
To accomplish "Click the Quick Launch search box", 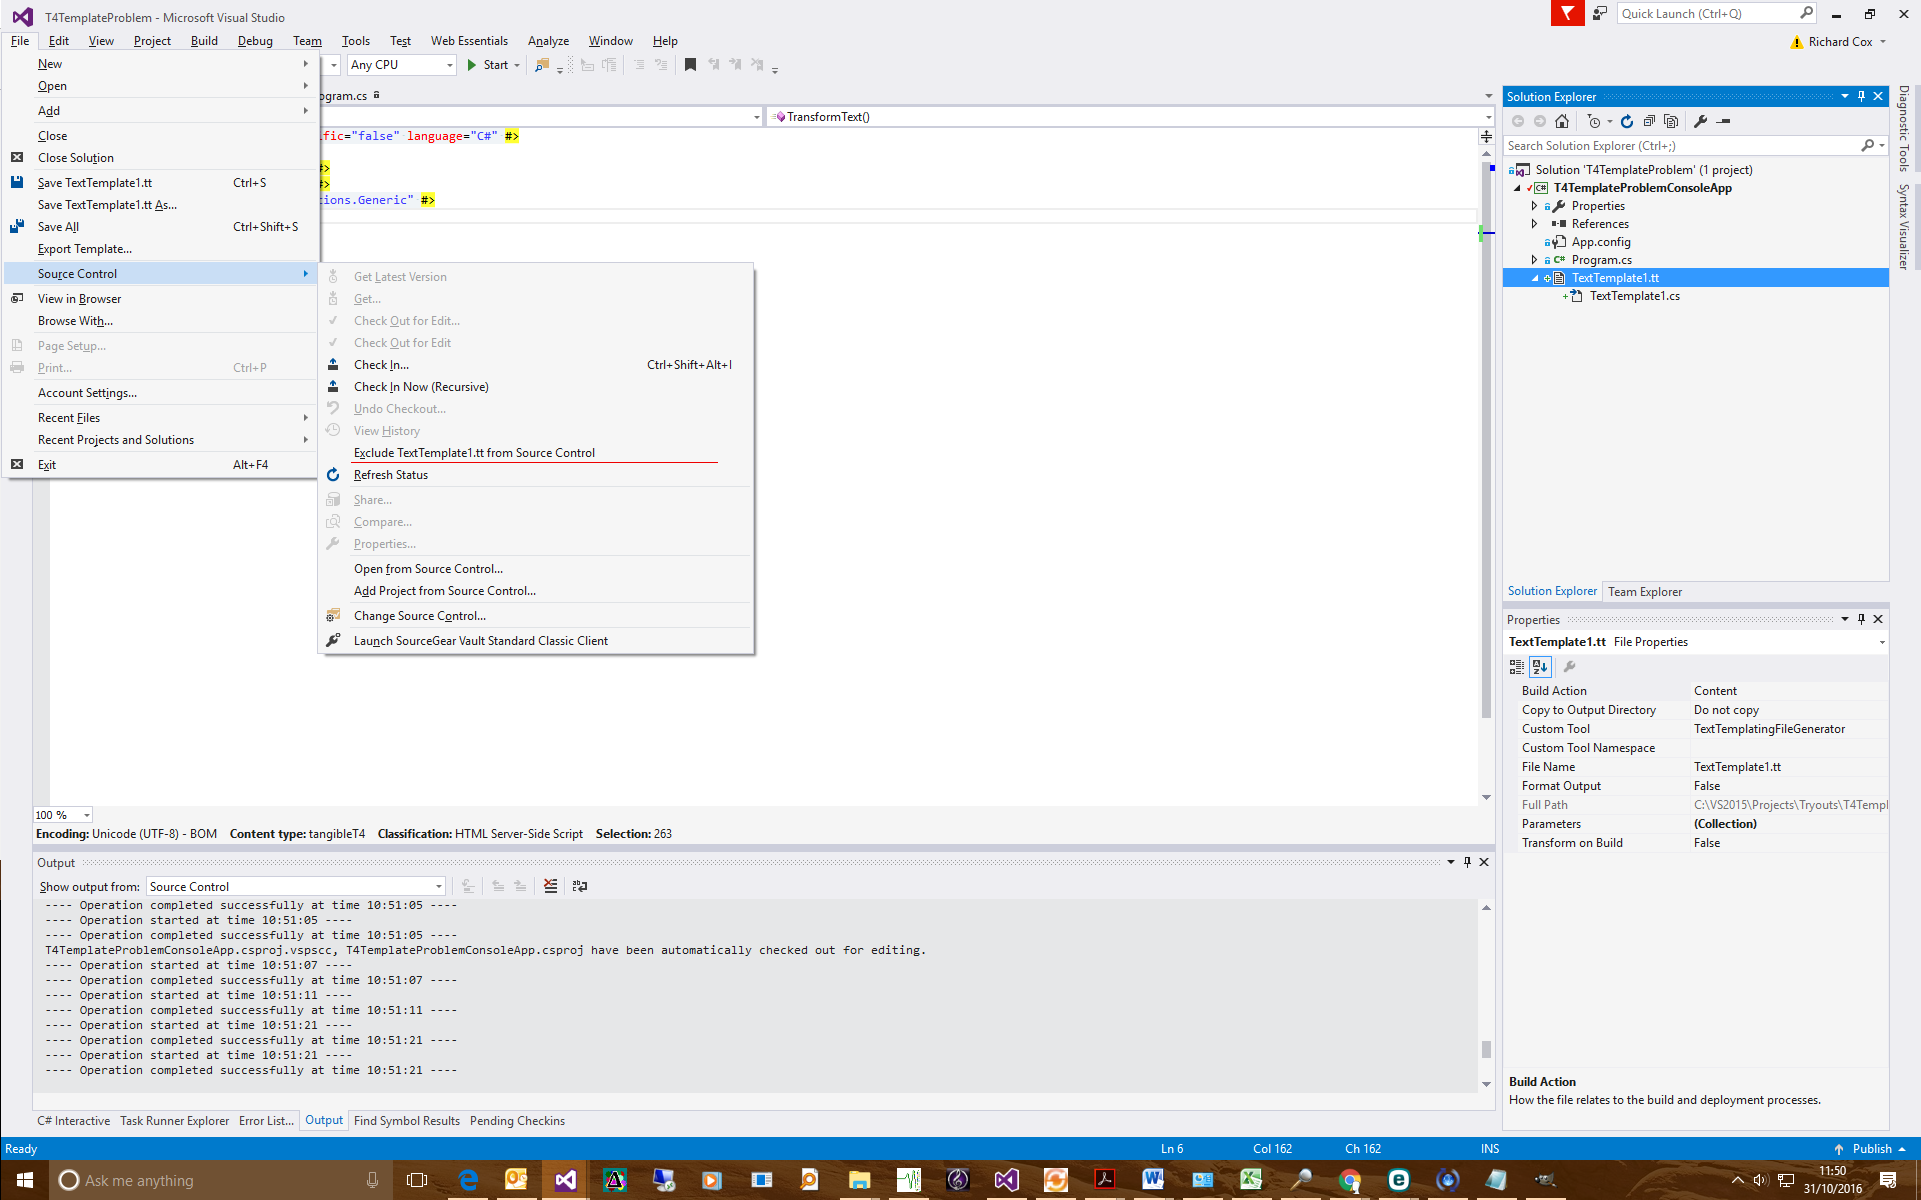I will [1716, 13].
